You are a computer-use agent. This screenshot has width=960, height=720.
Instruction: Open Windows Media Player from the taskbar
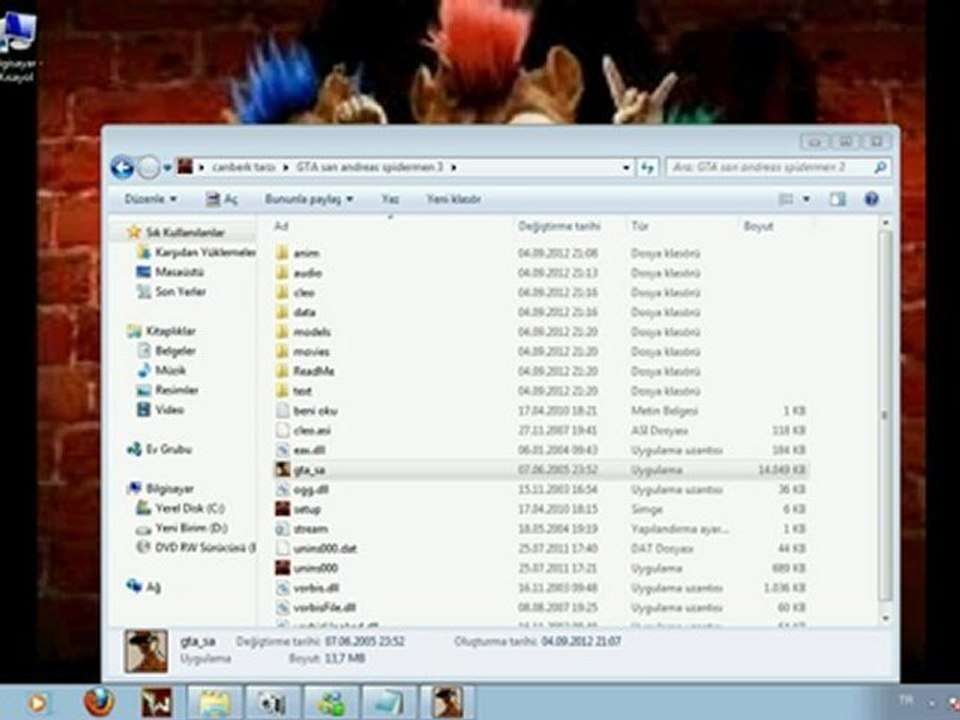point(38,703)
